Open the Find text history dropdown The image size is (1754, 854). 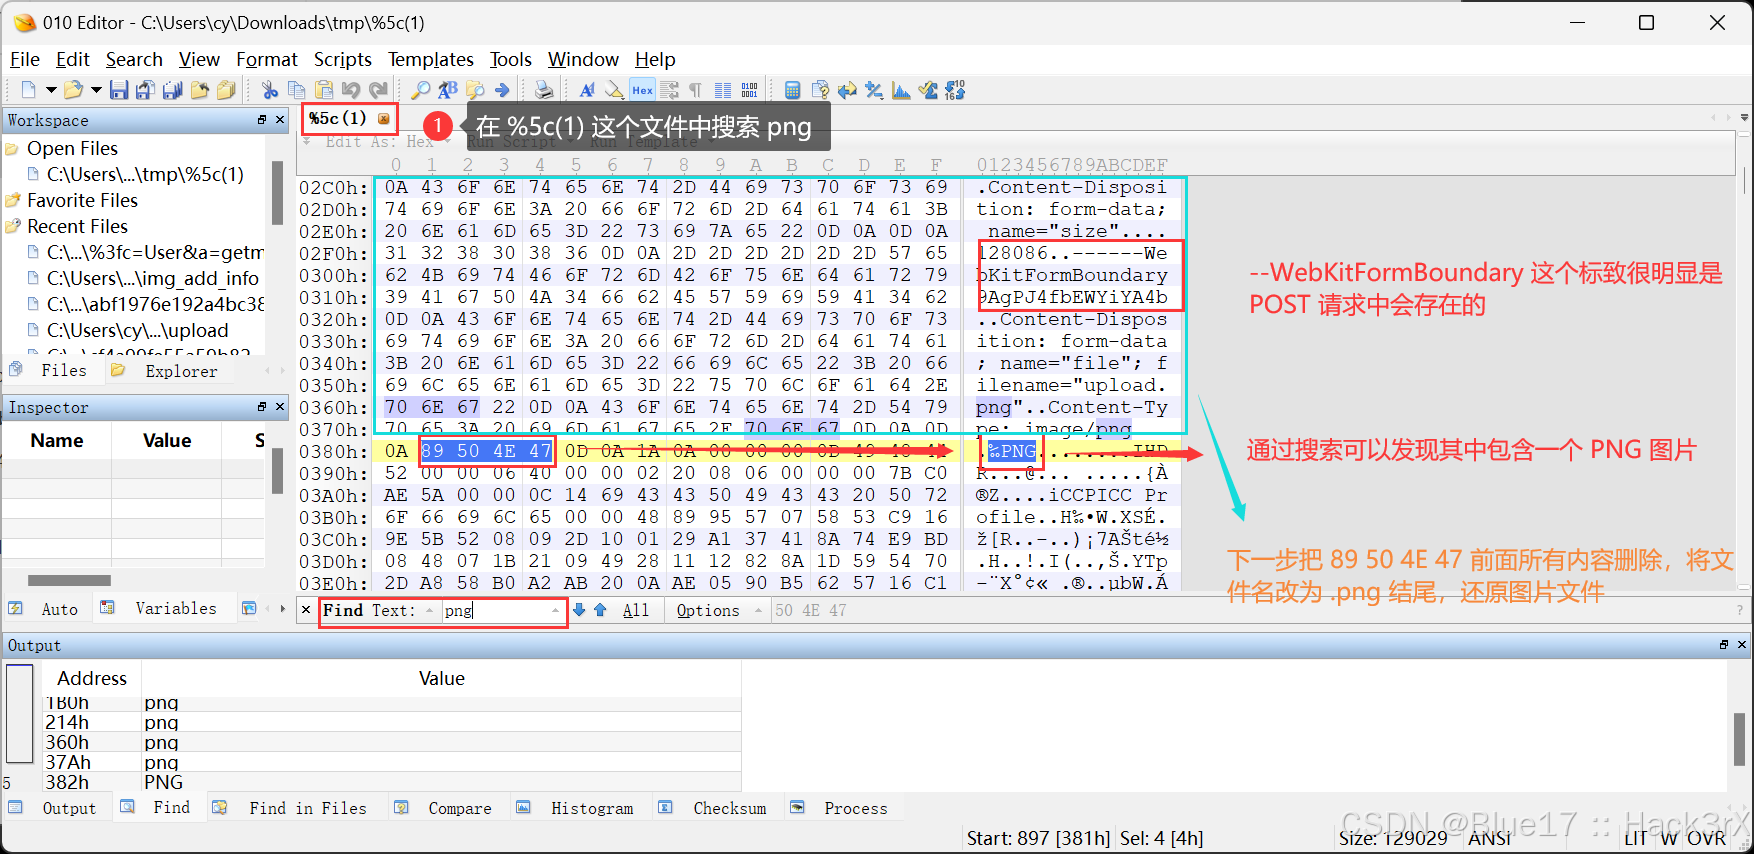(556, 610)
